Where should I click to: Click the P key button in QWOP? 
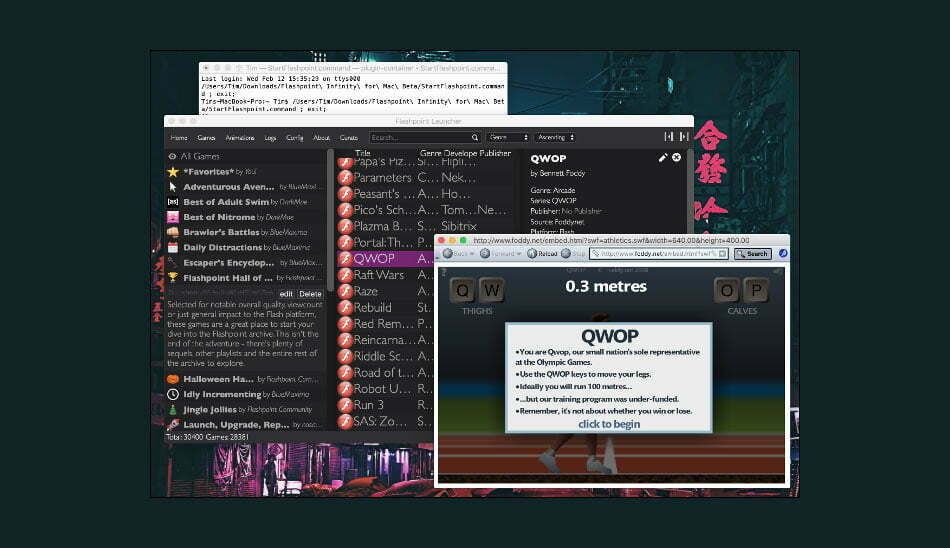click(756, 290)
